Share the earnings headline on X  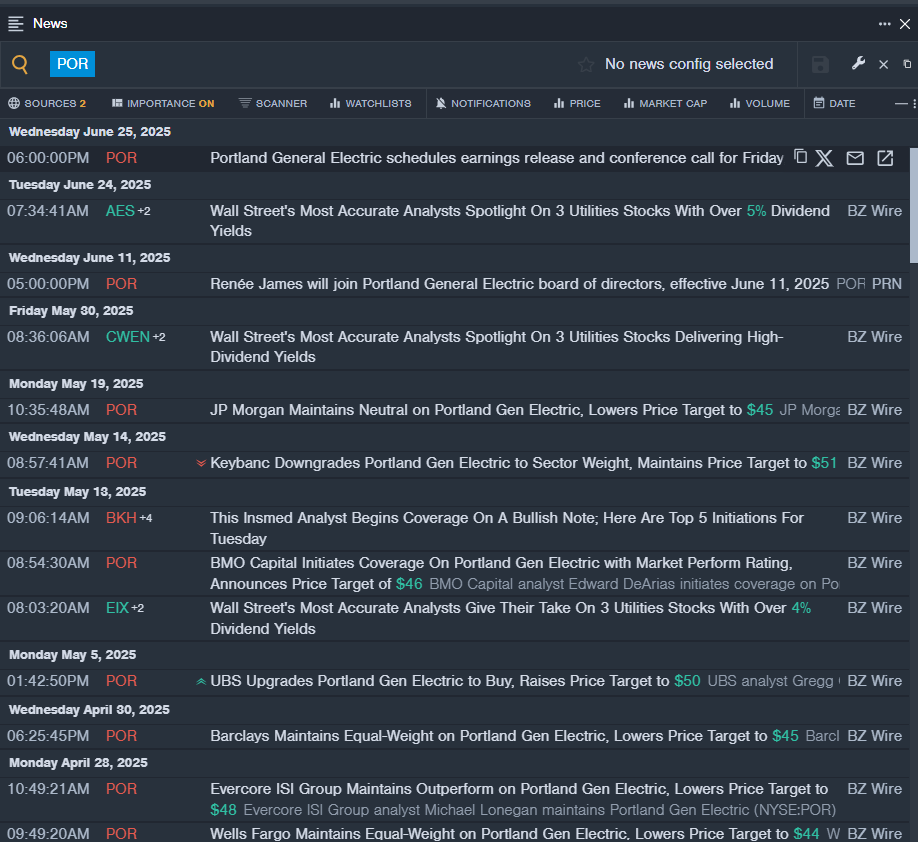(824, 158)
